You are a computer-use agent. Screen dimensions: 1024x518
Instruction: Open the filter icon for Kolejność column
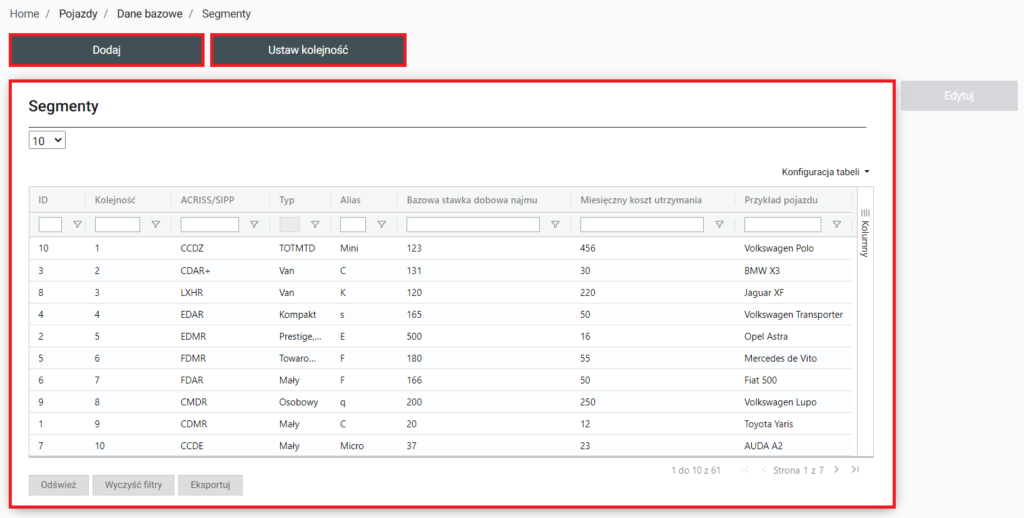pos(155,225)
